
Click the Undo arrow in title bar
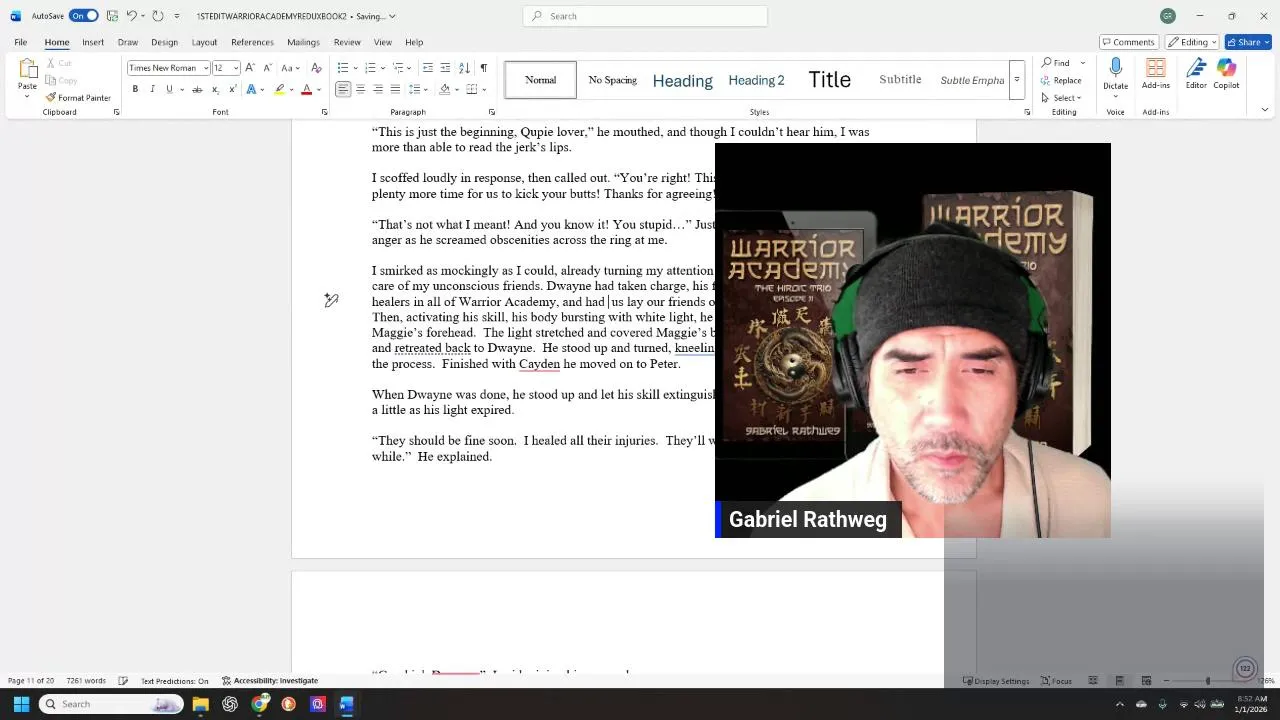(131, 16)
